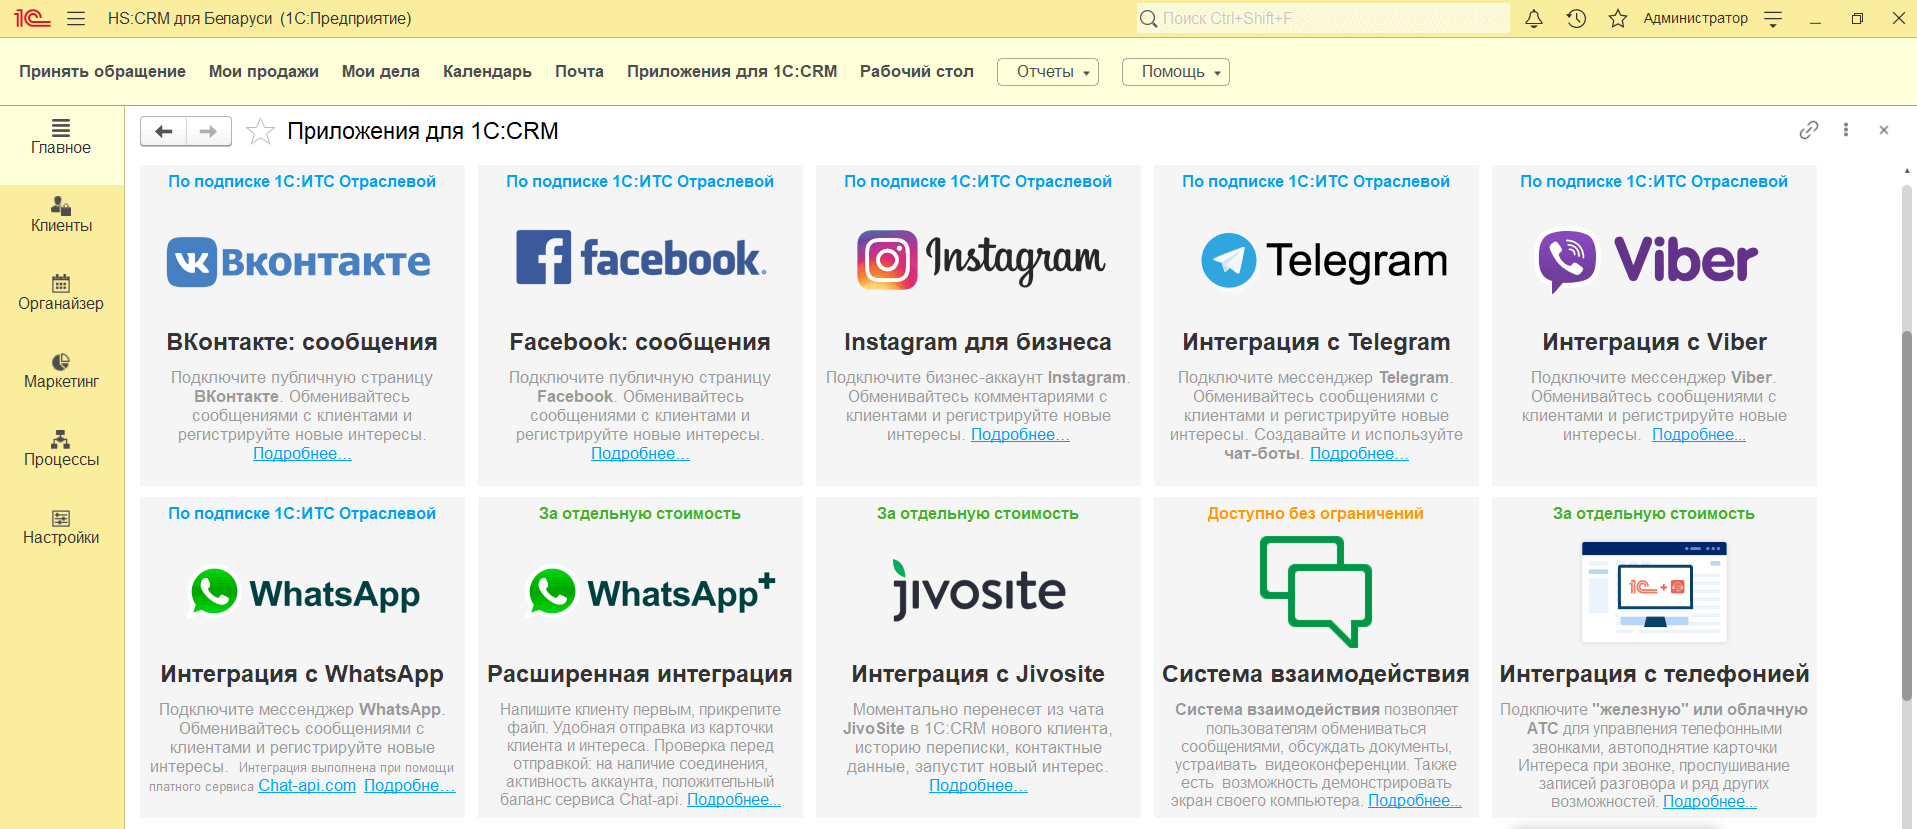
Task: Open favorites star in title bar
Action: point(1617,18)
